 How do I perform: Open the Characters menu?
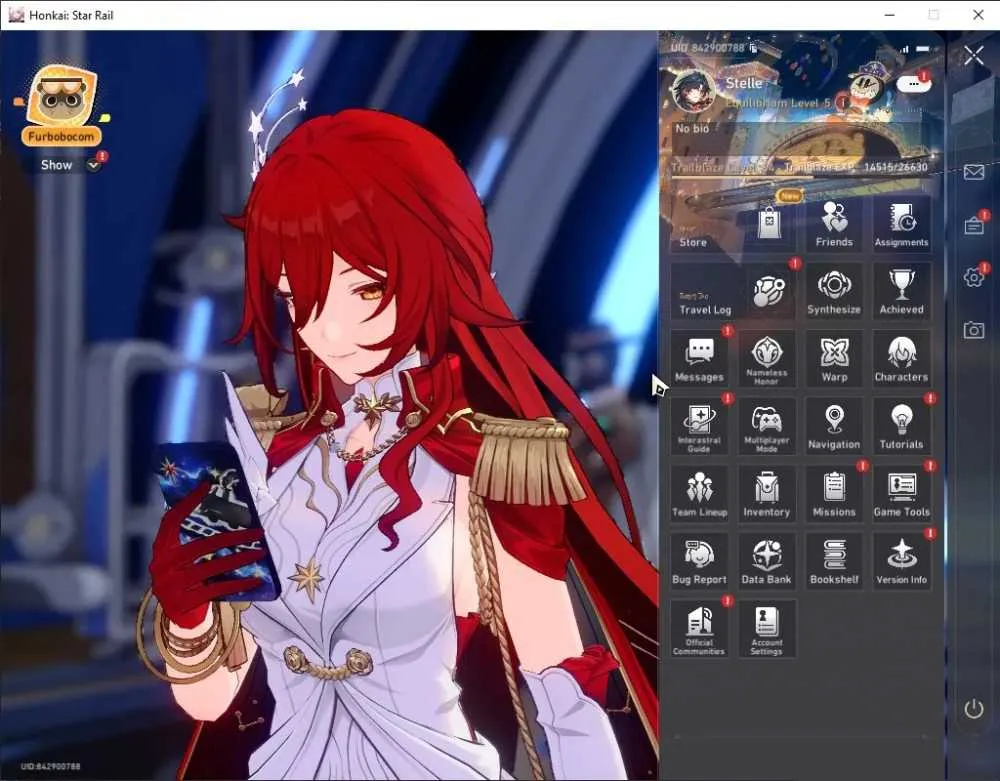[x=902, y=360]
